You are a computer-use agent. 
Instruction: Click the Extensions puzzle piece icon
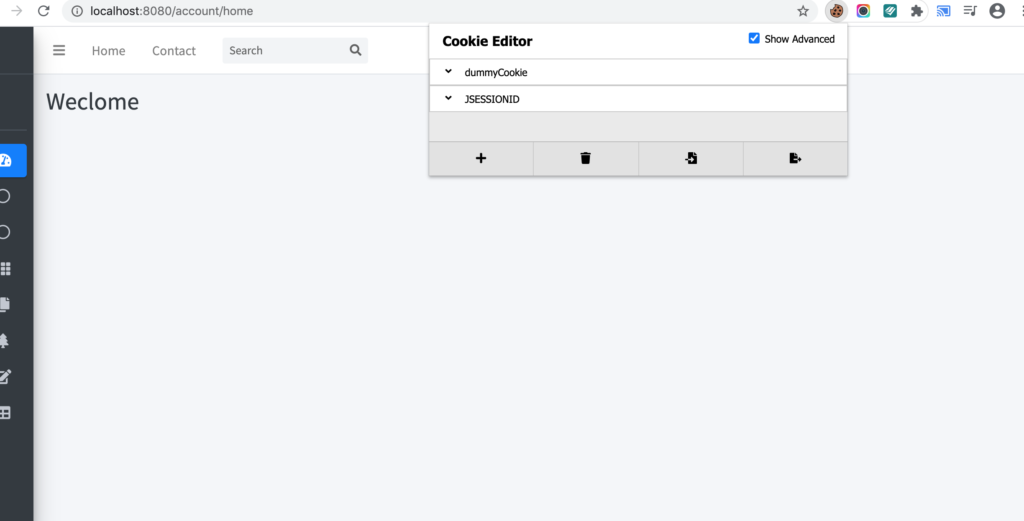916,11
